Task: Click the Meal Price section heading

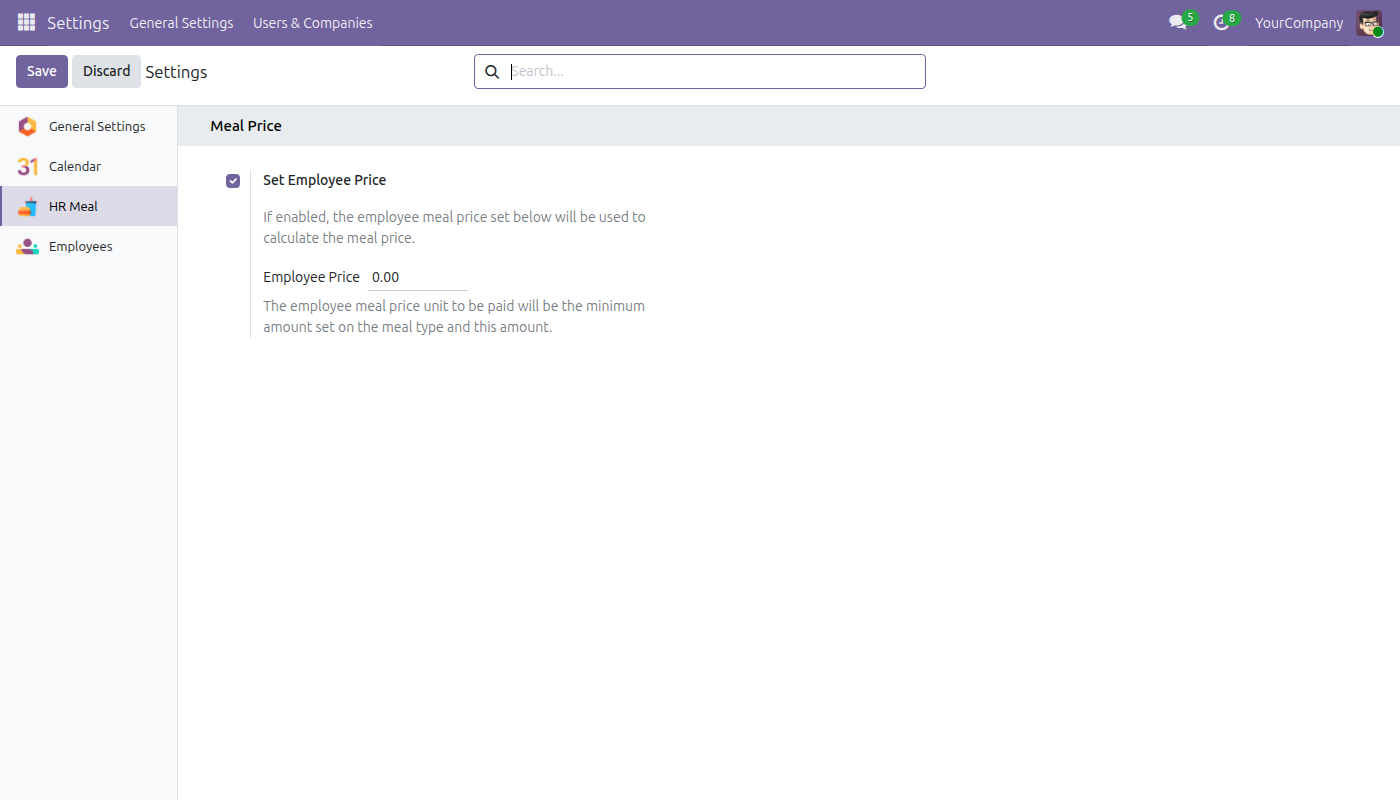Action: (246, 126)
